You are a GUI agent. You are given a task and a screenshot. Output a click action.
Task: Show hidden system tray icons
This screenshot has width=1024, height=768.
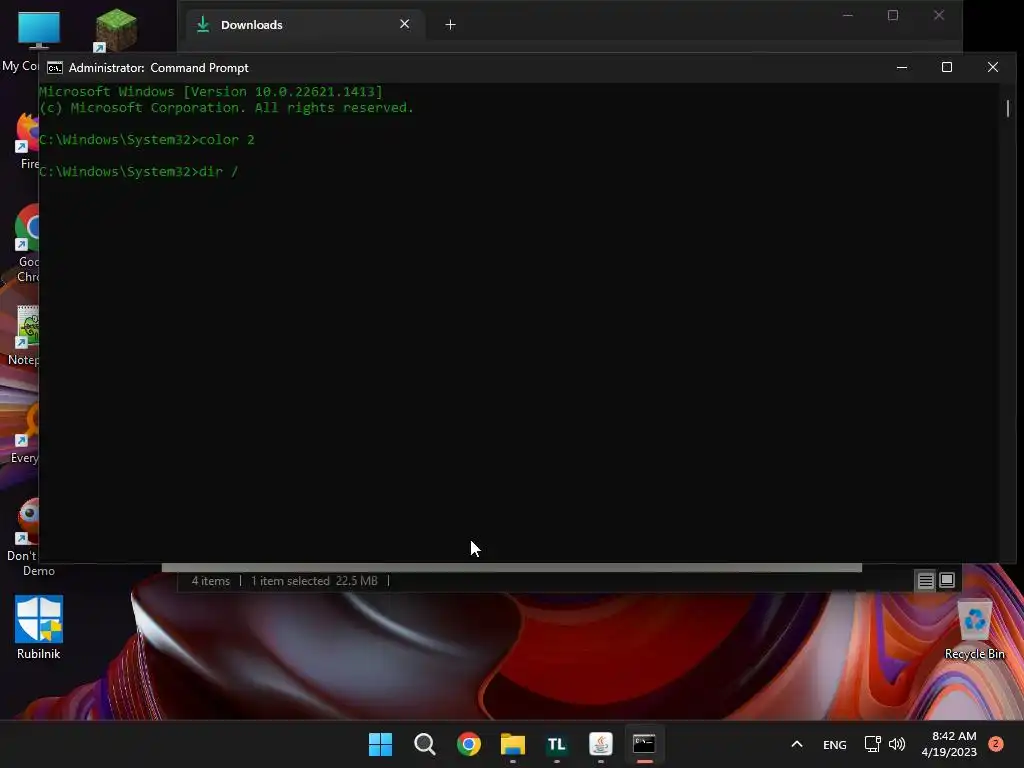tap(797, 744)
